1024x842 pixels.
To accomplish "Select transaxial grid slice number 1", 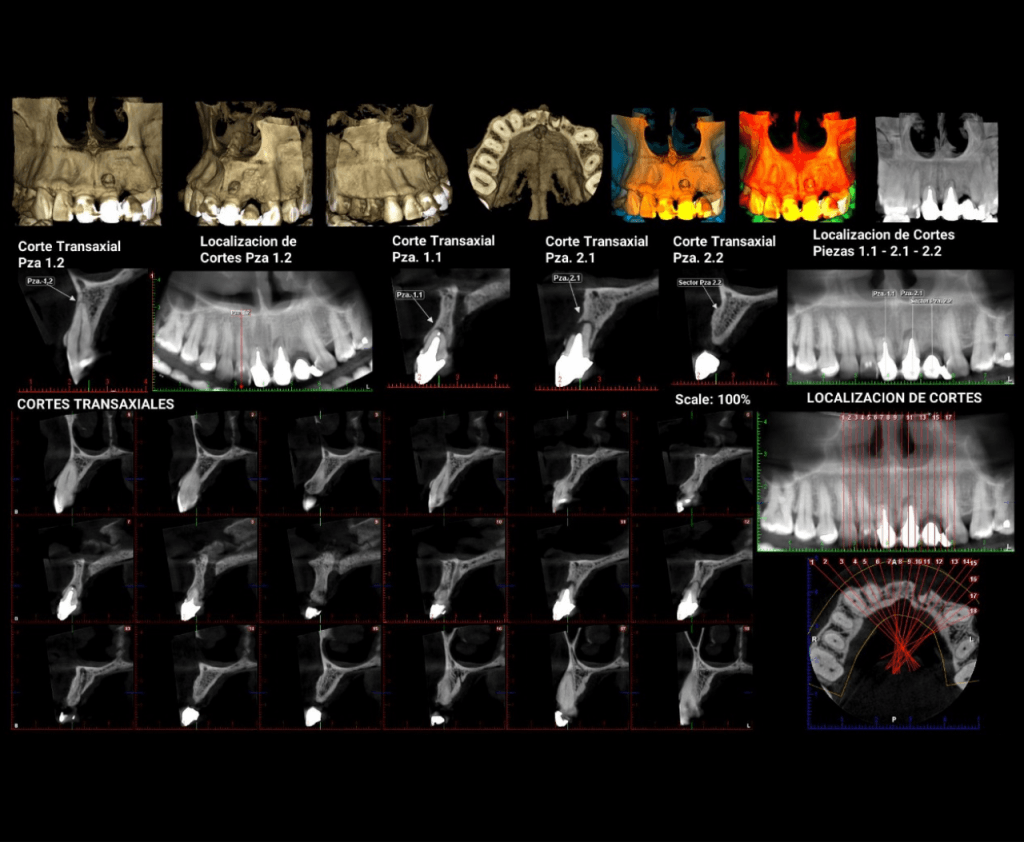I will pos(74,462).
